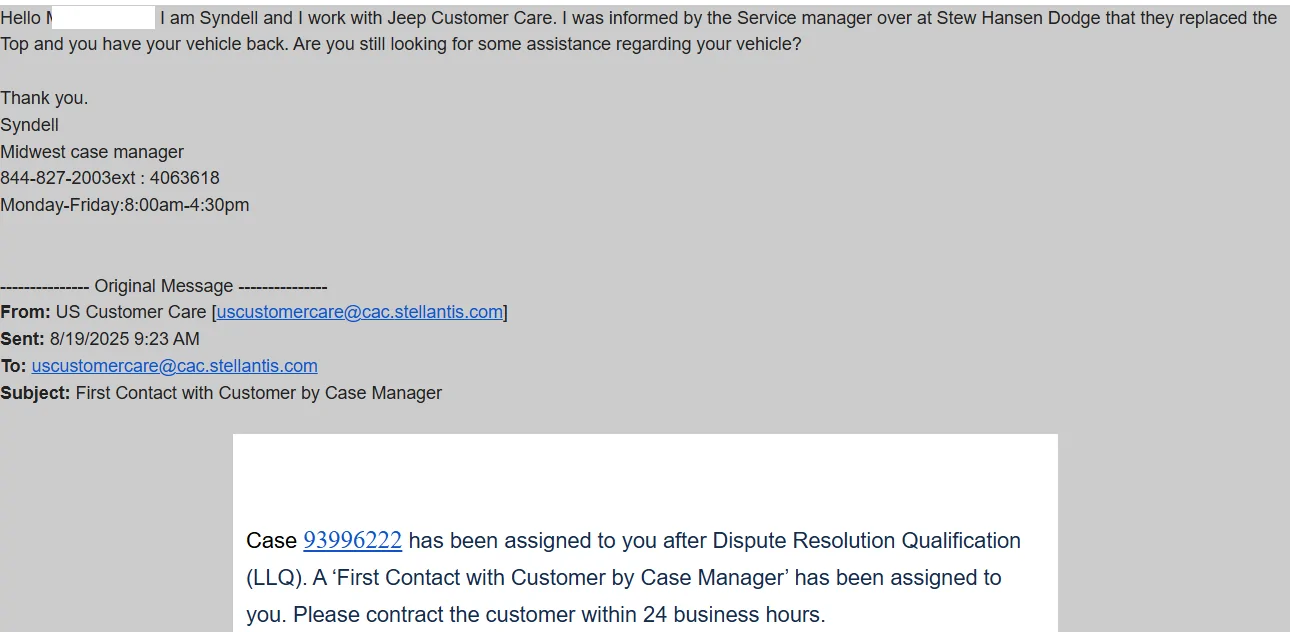Viewport: 1290px width, 632px height.
Task: Click the bold To label
Action: point(13,366)
